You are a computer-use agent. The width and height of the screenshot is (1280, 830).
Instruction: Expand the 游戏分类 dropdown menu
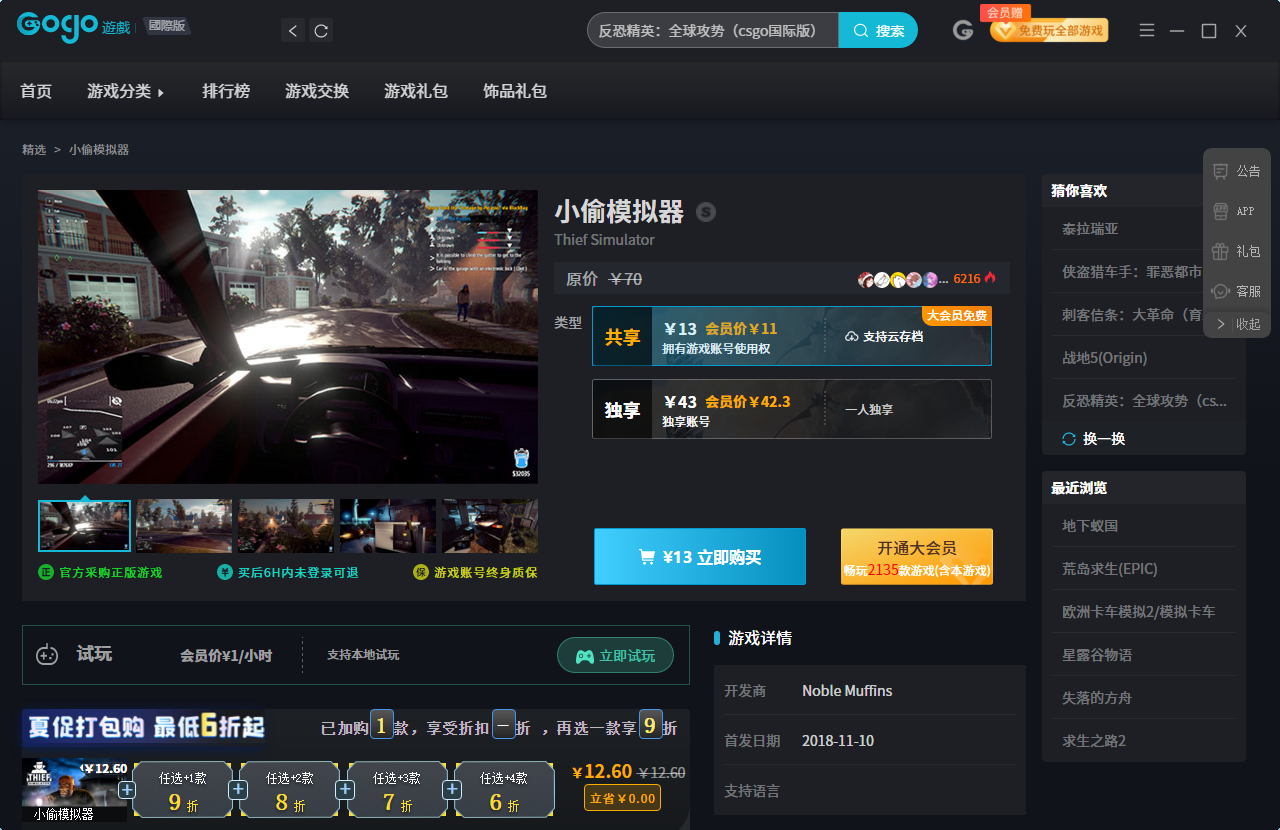click(125, 91)
